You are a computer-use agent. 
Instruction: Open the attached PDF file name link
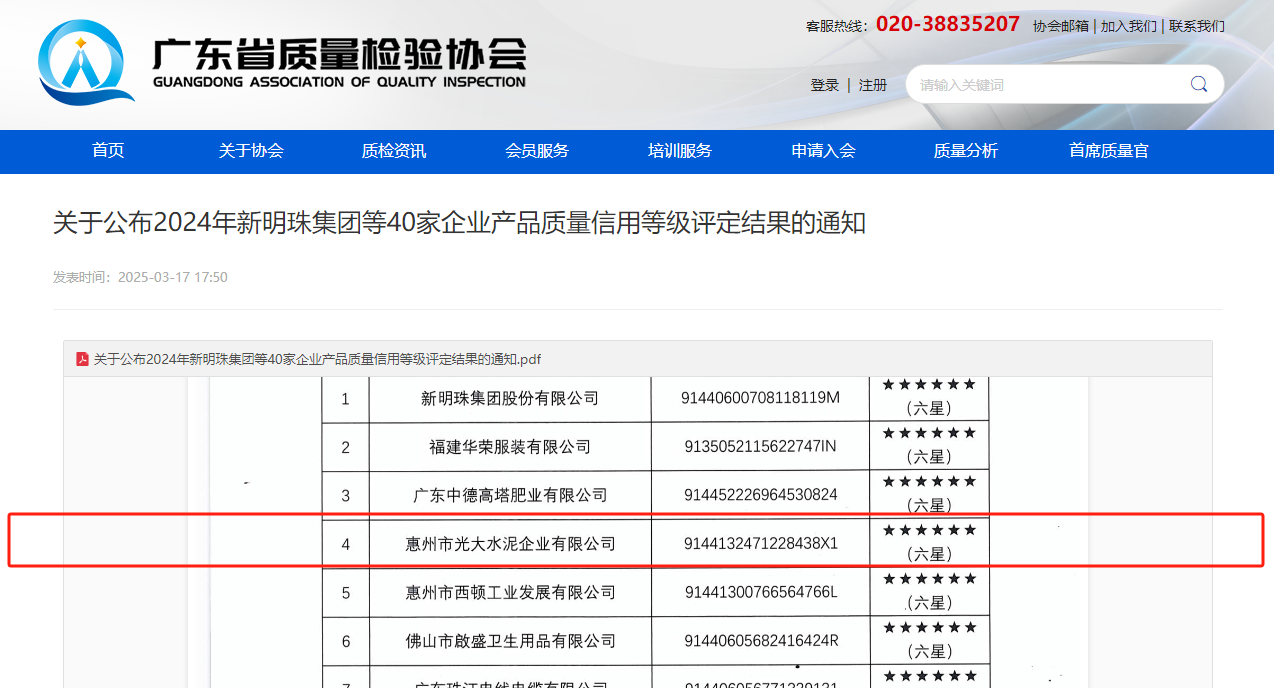pyautogui.click(x=317, y=359)
